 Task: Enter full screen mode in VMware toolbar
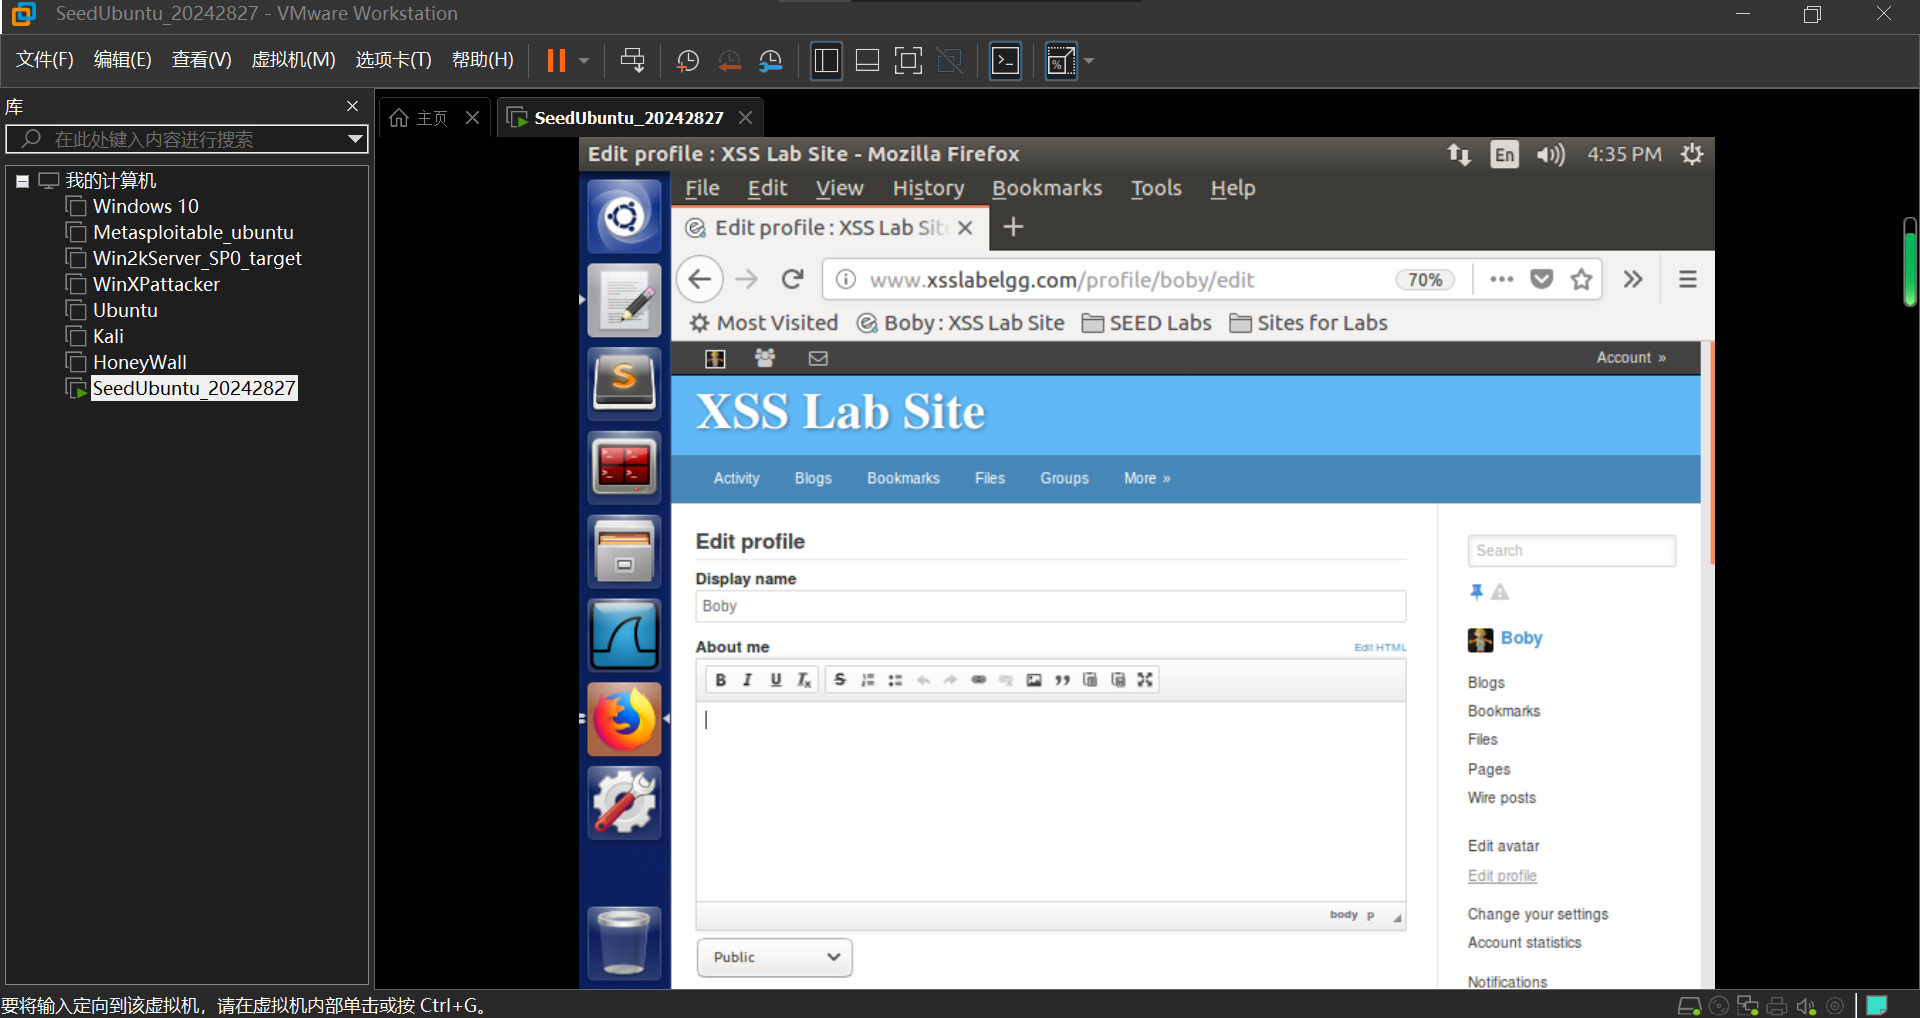coord(908,61)
